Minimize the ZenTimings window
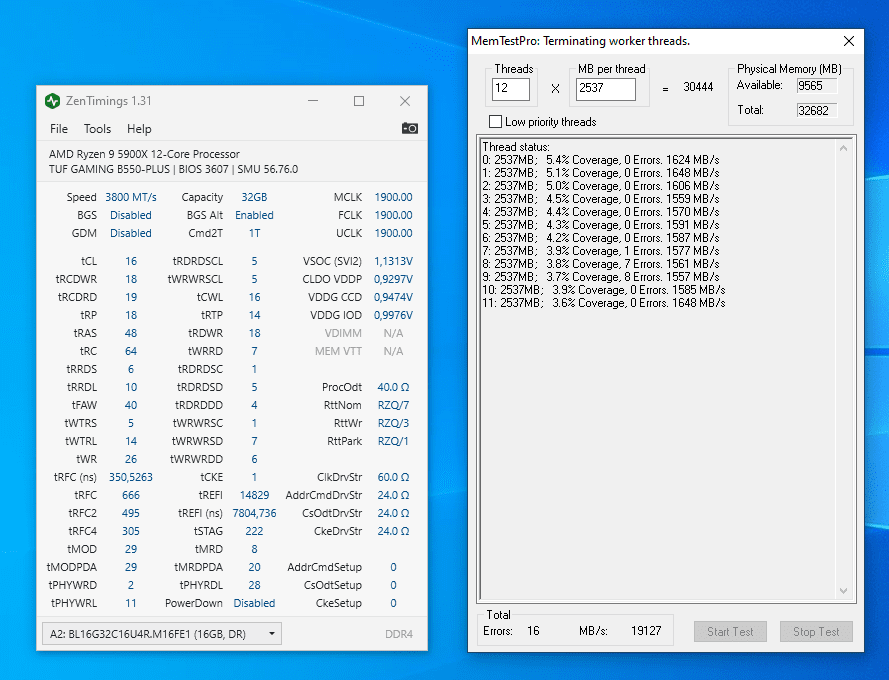Screen dimensions: 889x680 click(x=313, y=101)
